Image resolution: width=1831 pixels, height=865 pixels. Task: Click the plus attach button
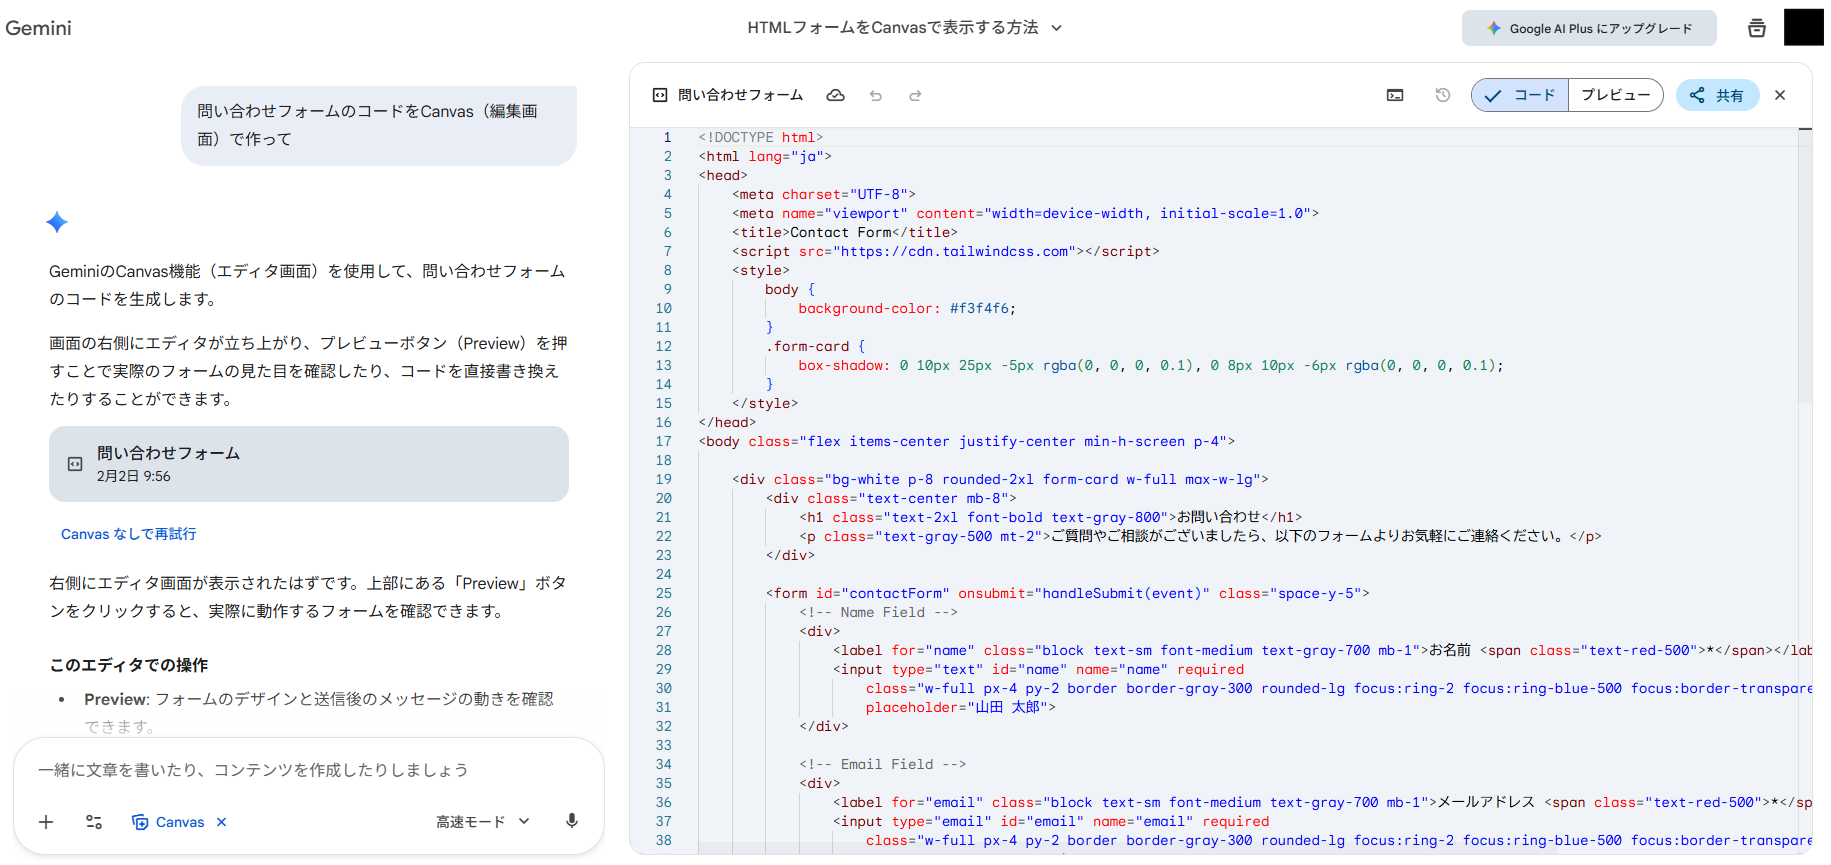[x=46, y=822]
